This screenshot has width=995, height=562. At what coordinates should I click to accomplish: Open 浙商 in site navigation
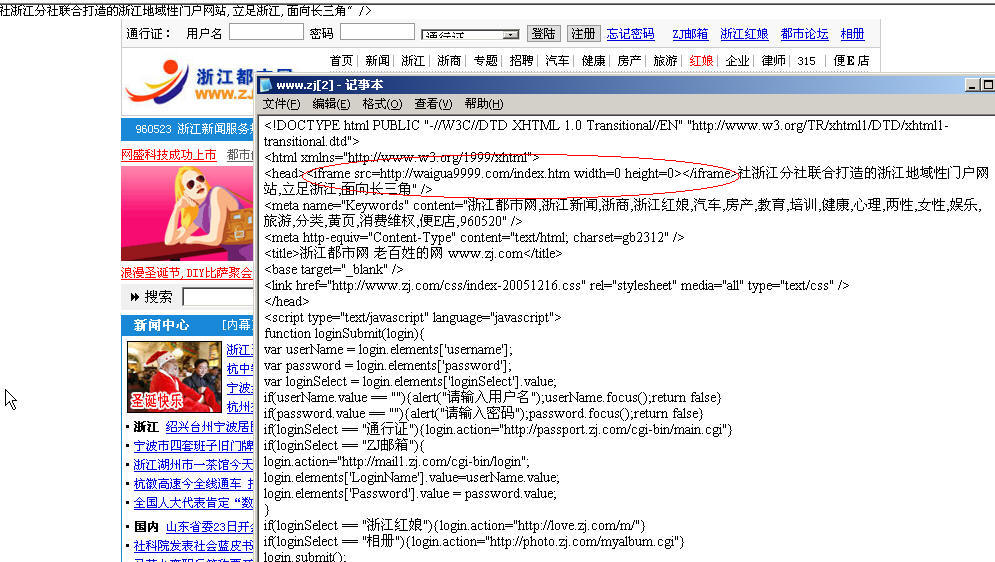(449, 61)
